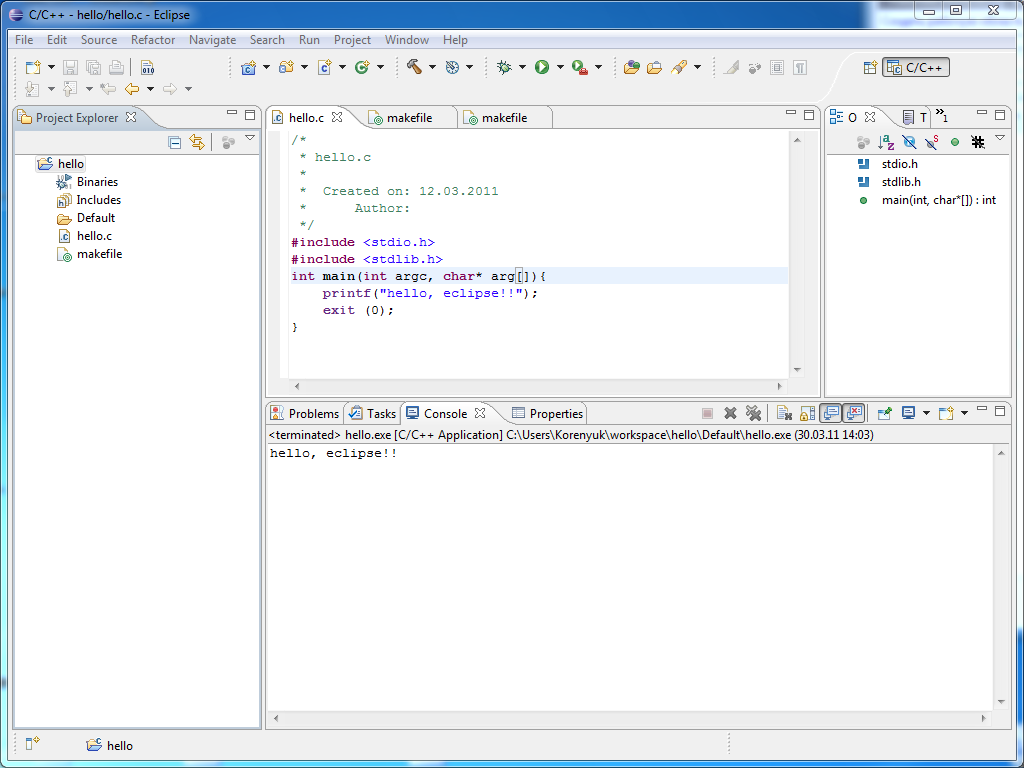Switch to the Problems tab
Viewport: 1024px width, 768px height.
click(x=305, y=413)
